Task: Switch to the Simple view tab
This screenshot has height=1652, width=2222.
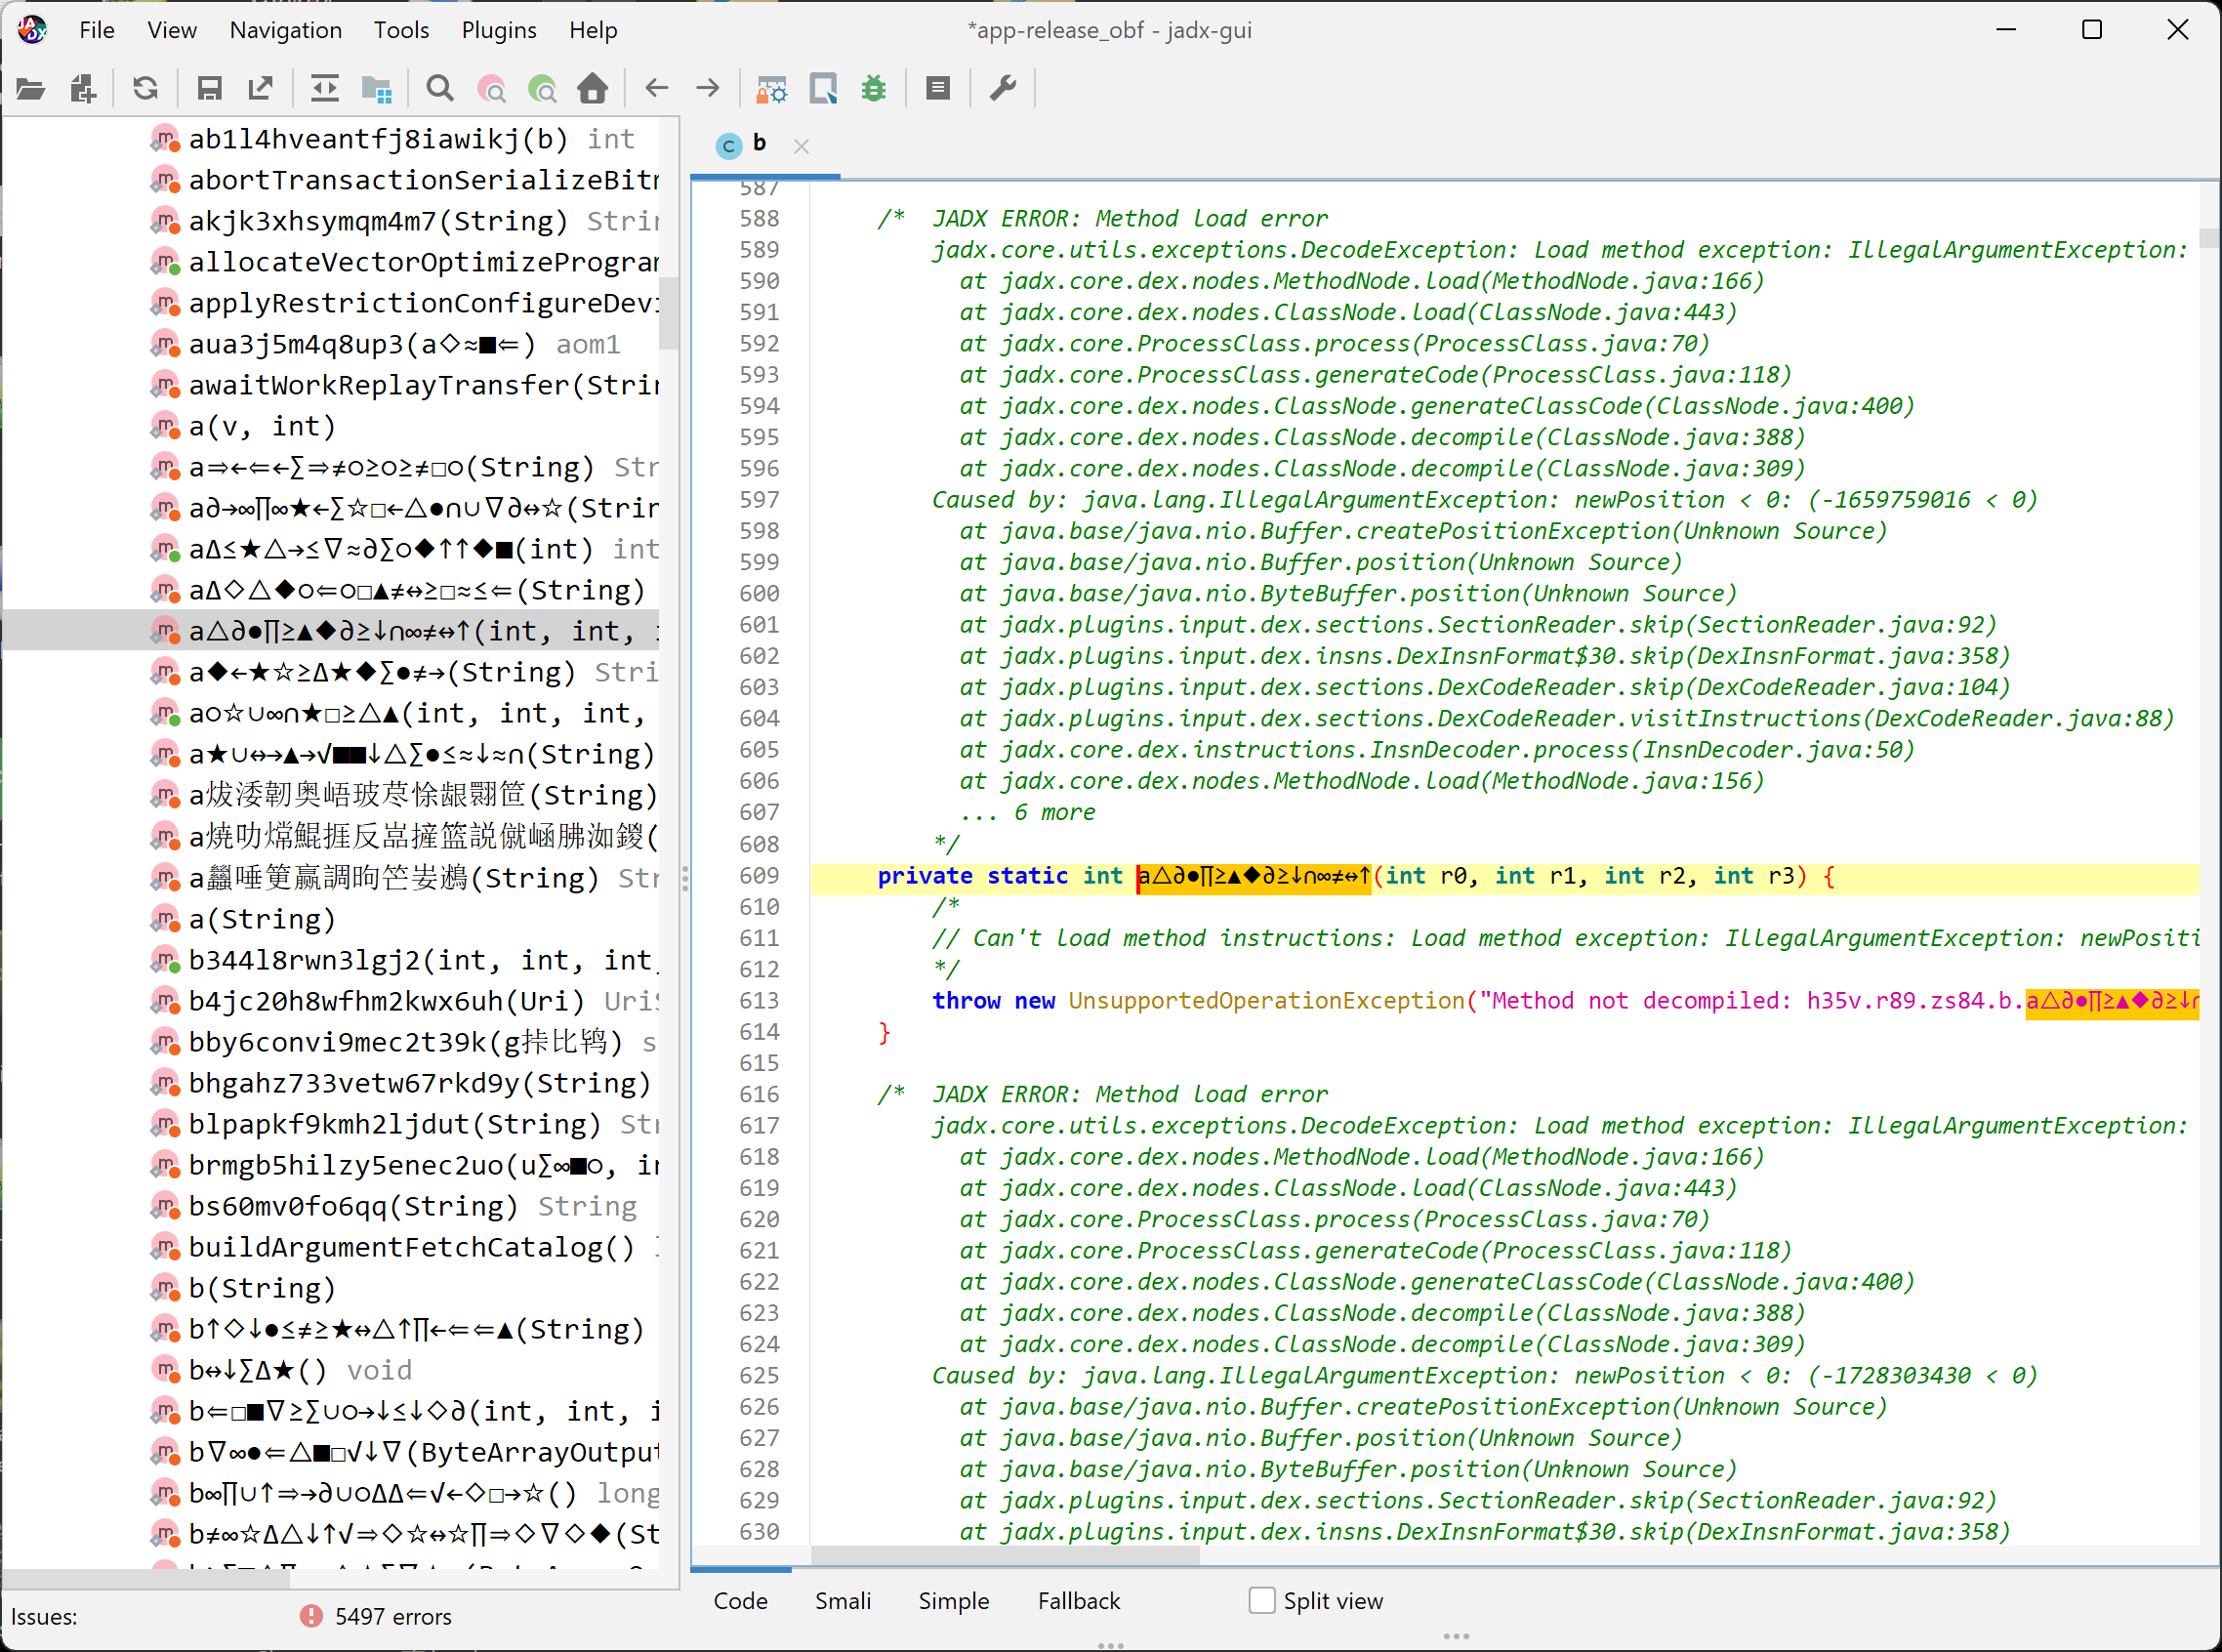Action: coord(954,1601)
